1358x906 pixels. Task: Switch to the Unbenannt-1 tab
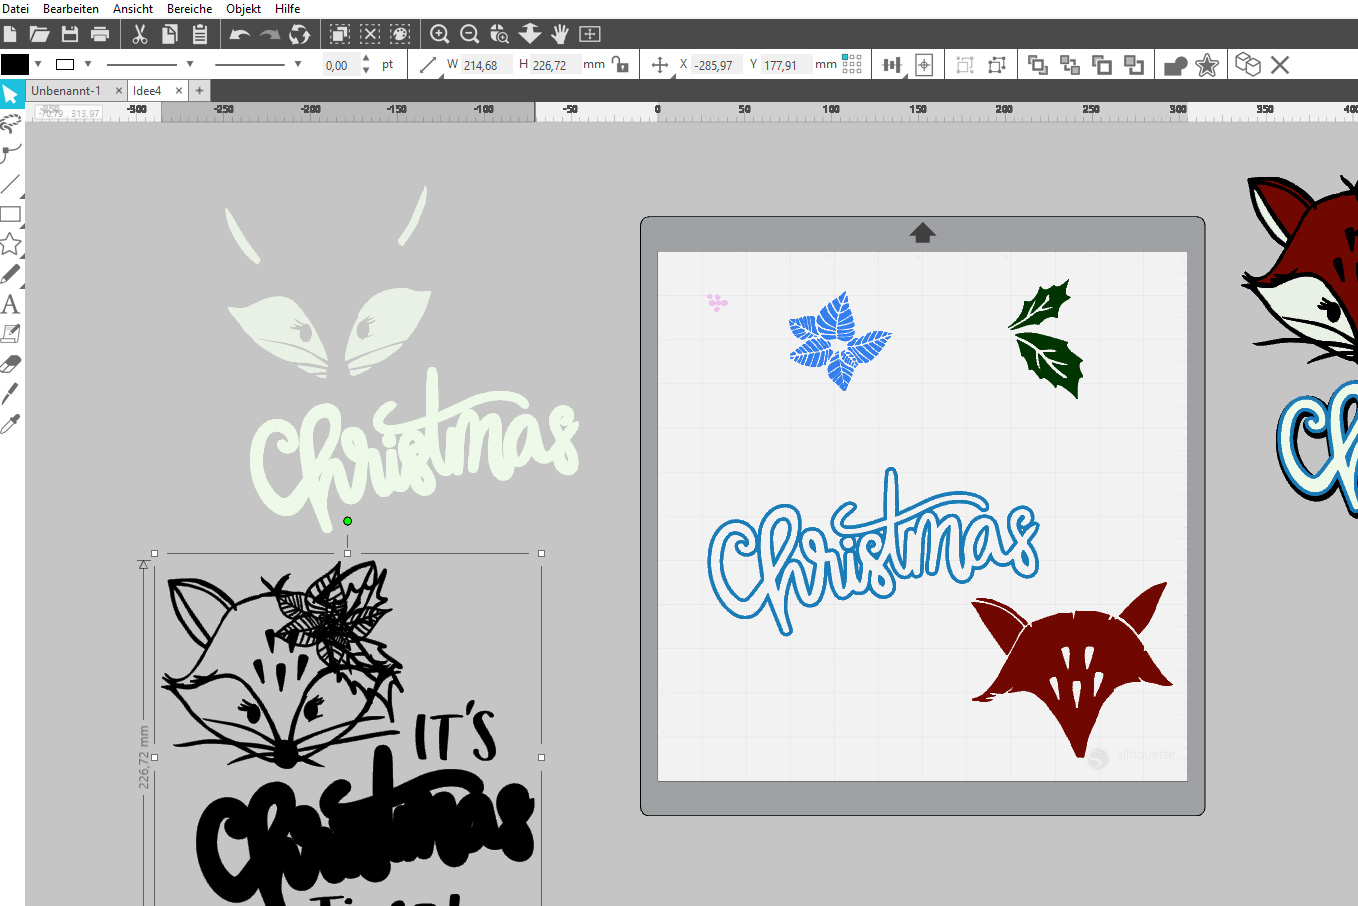pos(66,90)
